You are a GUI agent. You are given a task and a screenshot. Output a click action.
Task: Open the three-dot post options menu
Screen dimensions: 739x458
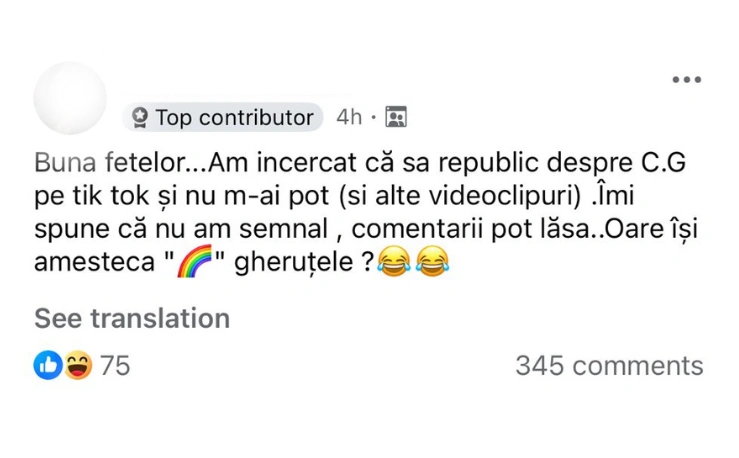coord(686,80)
